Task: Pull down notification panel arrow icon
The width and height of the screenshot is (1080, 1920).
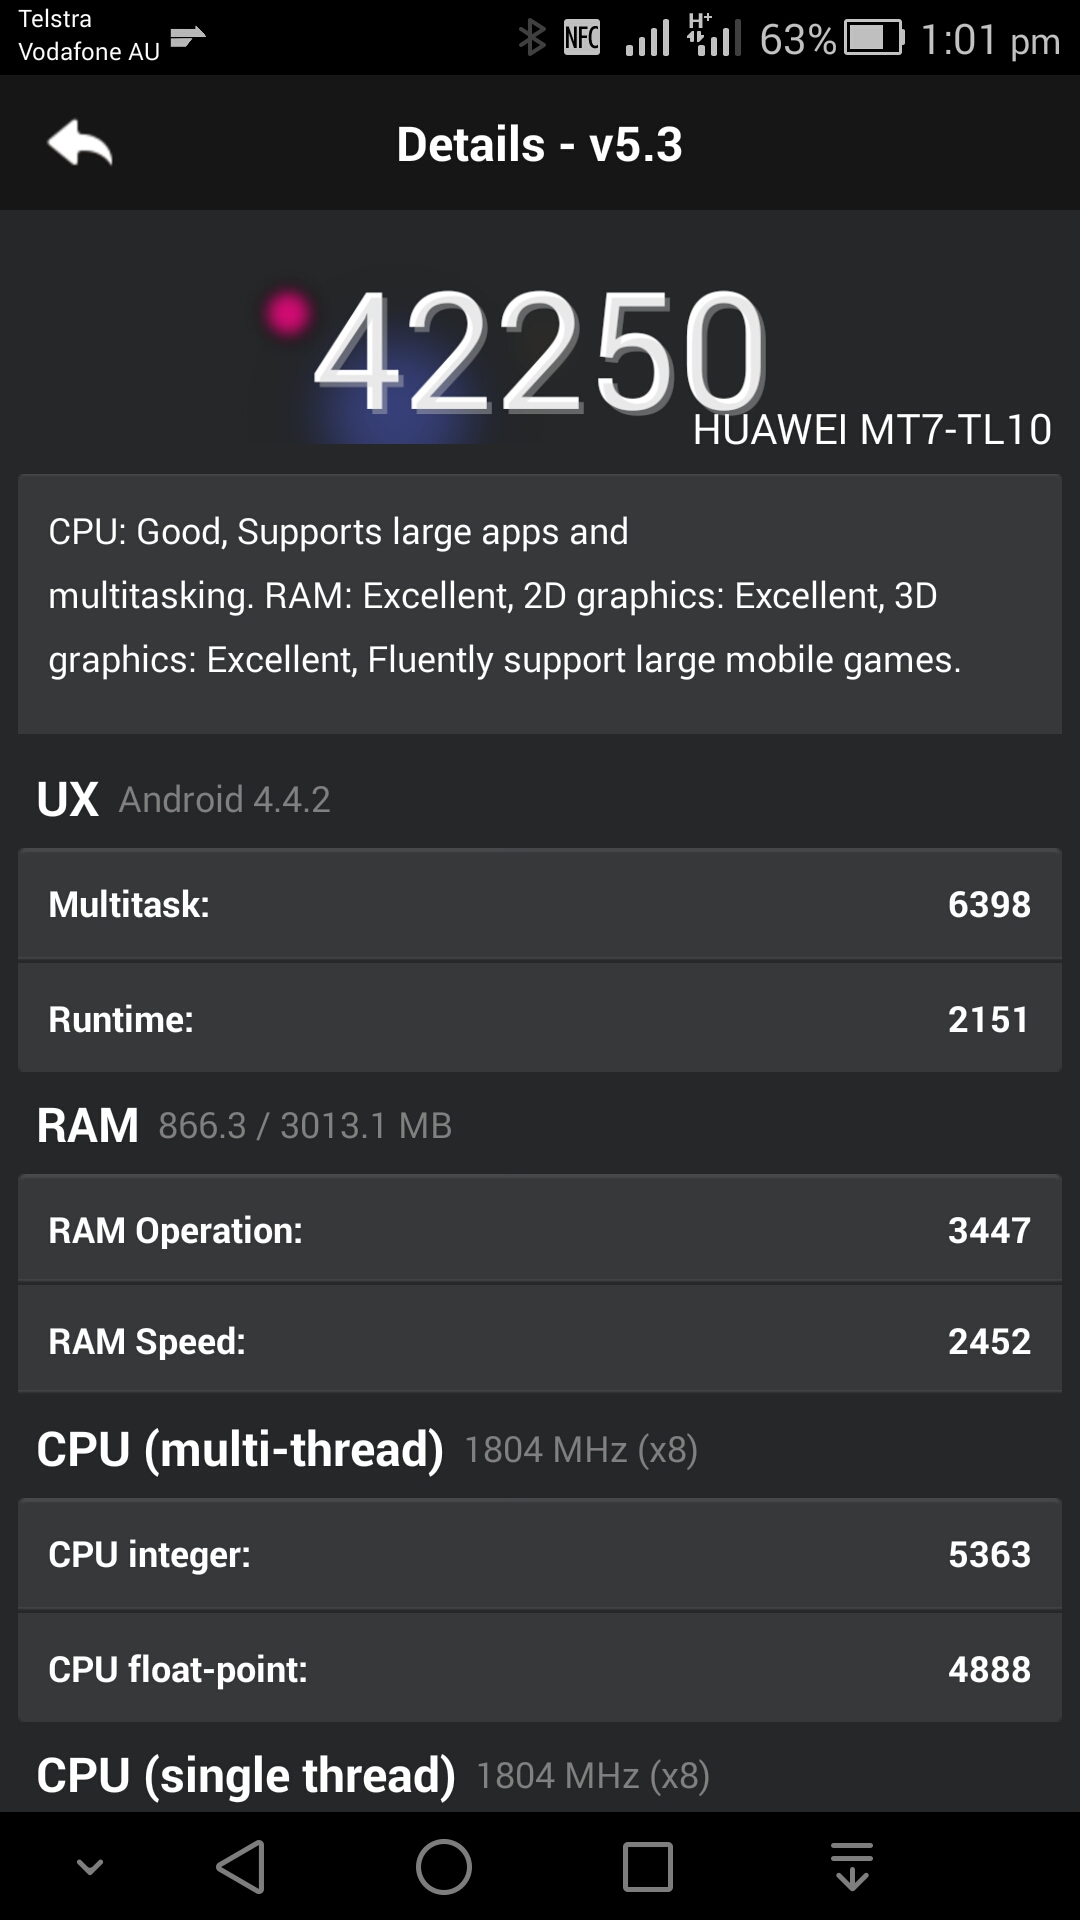Action: pos(852,1866)
